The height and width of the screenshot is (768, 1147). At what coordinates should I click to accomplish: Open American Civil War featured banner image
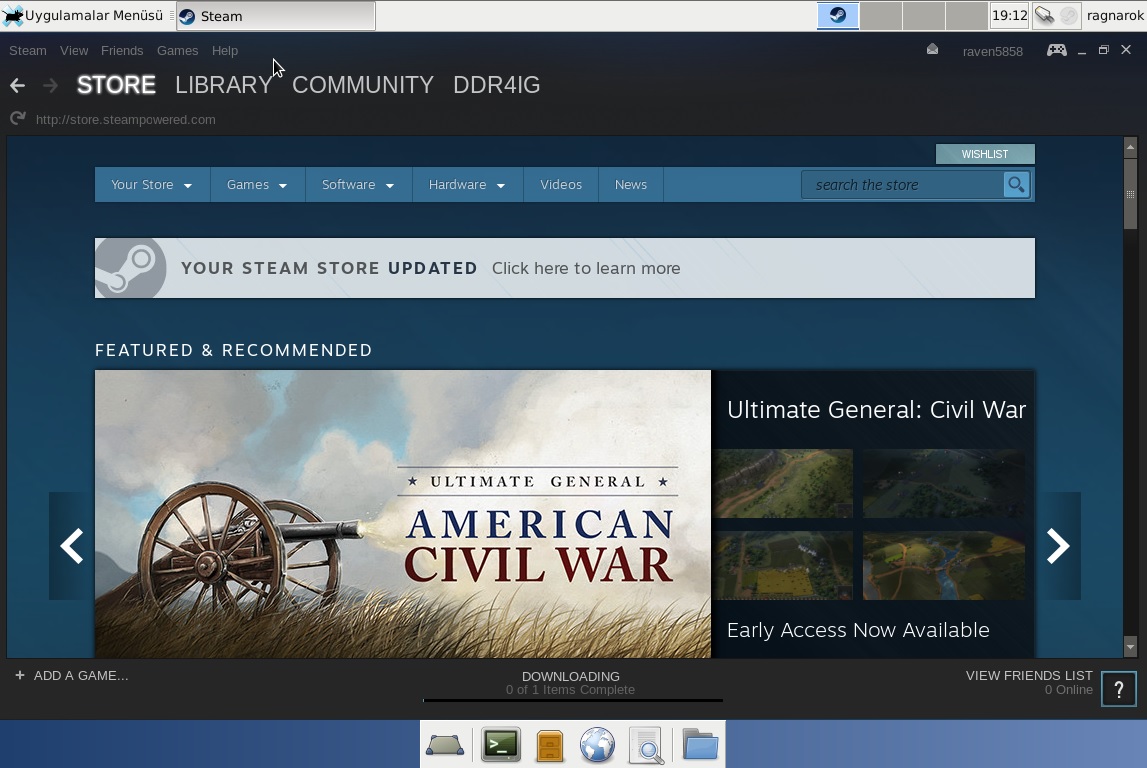tap(402, 513)
